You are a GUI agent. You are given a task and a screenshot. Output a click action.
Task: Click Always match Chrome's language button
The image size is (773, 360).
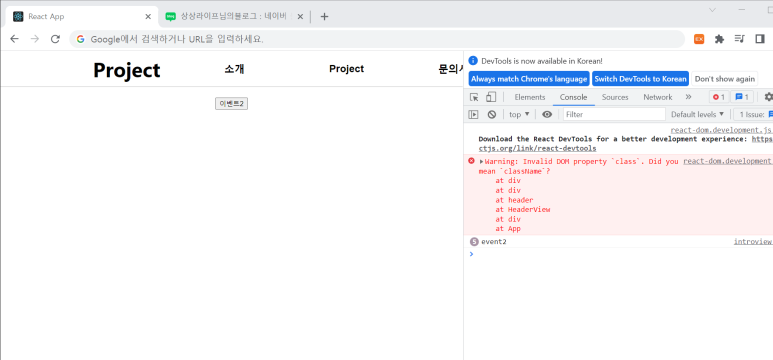529,79
